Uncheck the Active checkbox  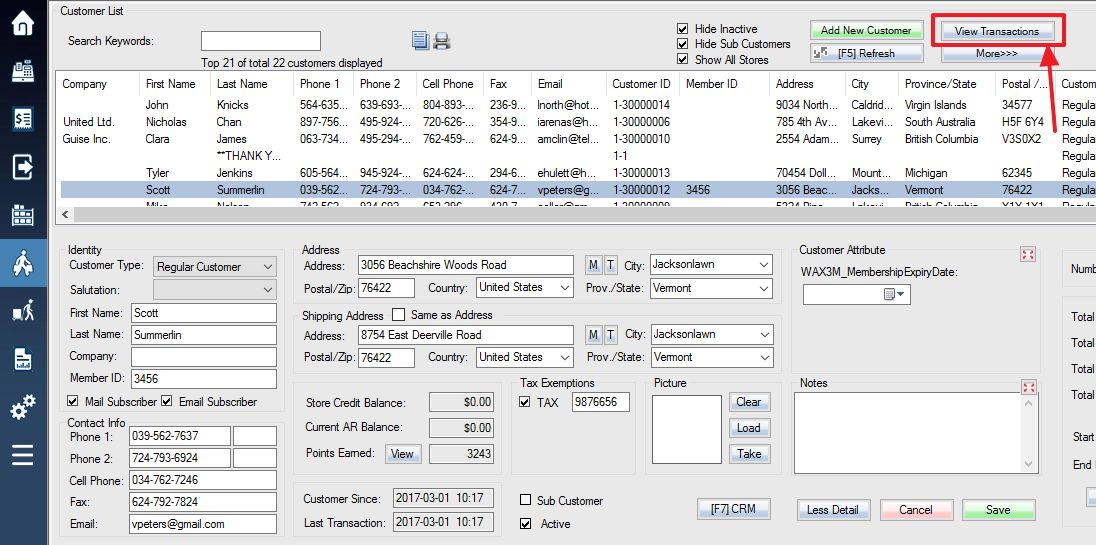(x=526, y=523)
